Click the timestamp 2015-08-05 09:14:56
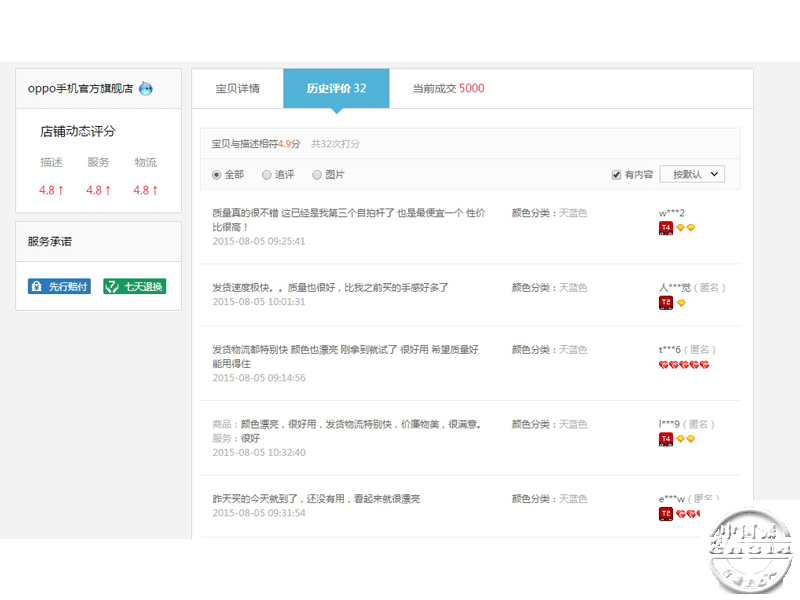 [x=259, y=378]
